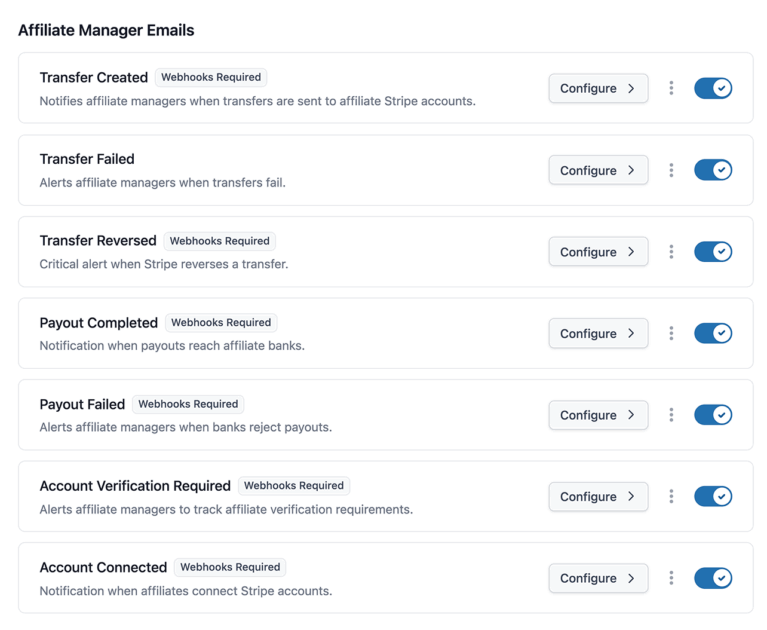Configure the Transfer Reversed alert
Screen dimensions: 767x630
598,252
